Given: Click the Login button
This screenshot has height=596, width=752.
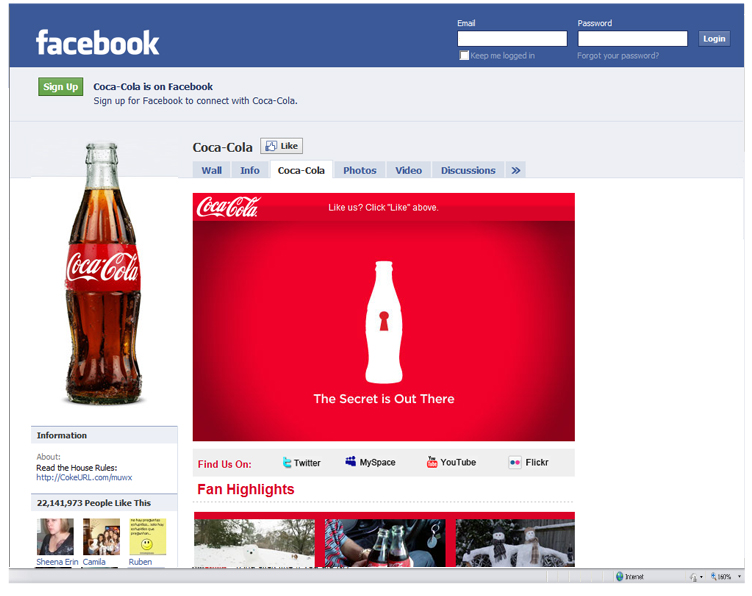Looking at the screenshot, I should point(714,39).
